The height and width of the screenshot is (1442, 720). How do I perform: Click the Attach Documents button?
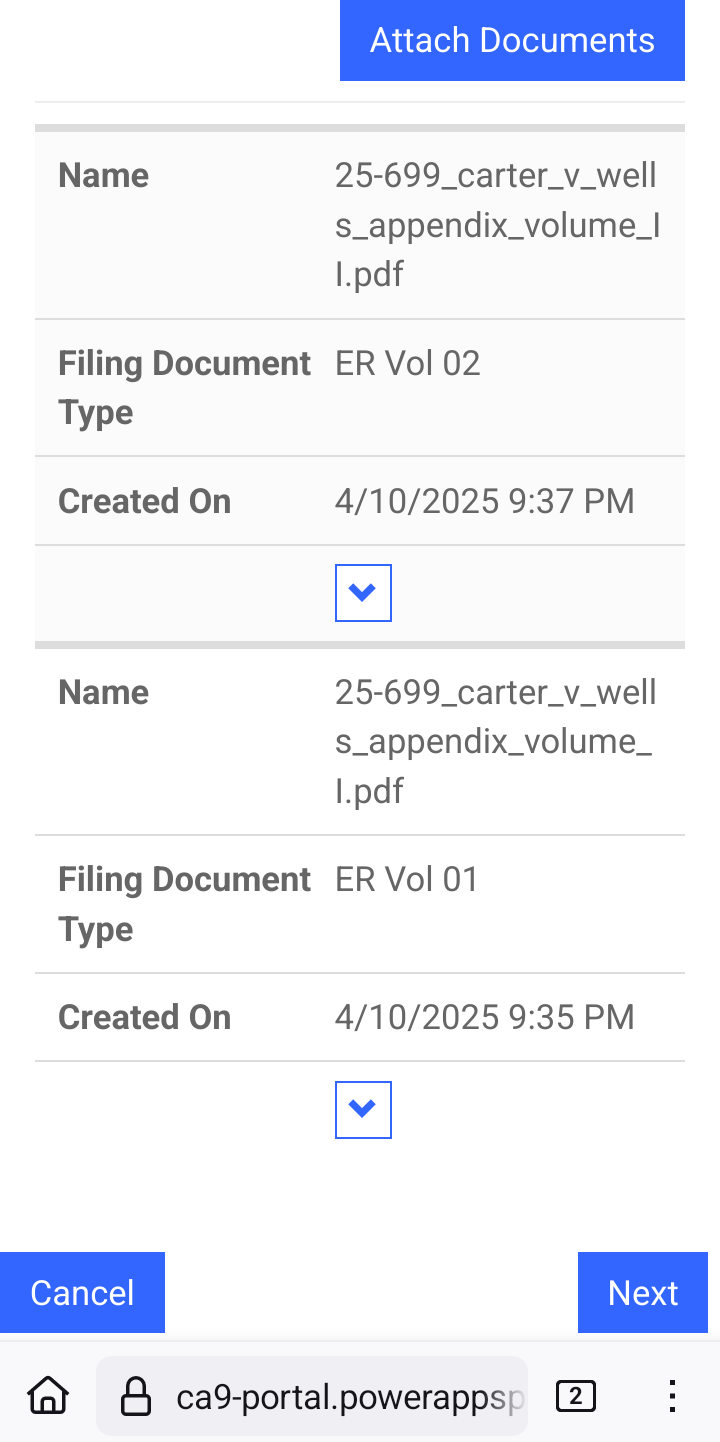click(512, 40)
